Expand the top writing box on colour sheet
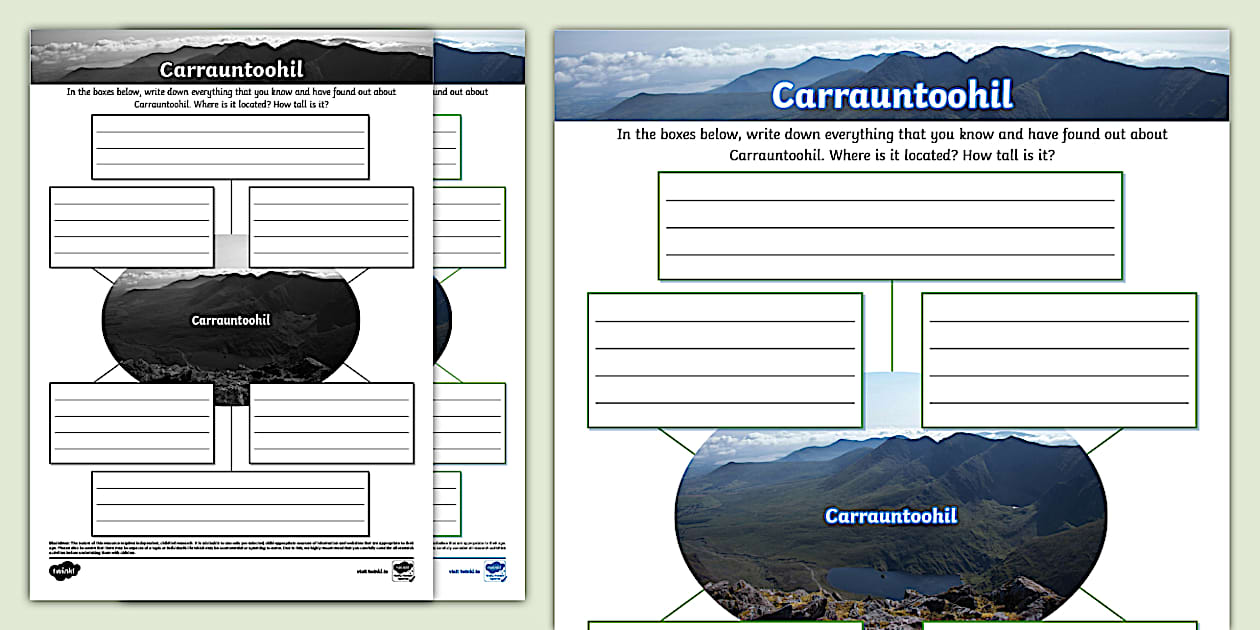 890,225
